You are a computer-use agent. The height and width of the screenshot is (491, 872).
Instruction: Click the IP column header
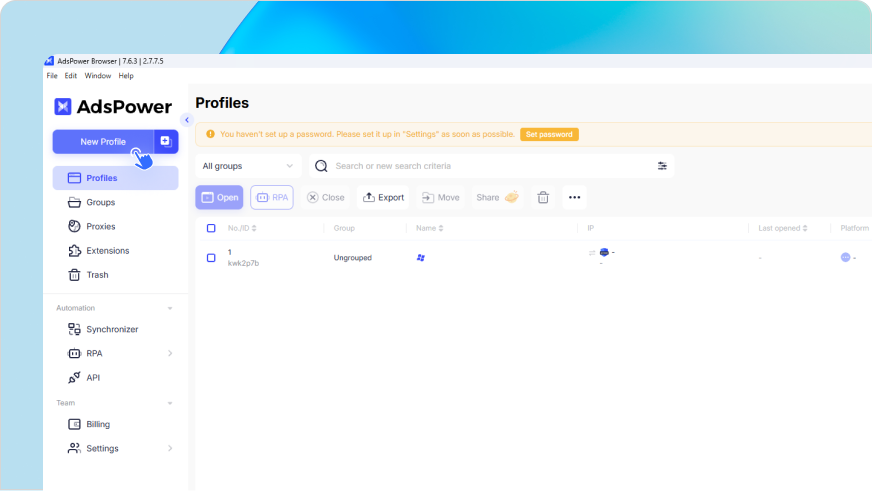click(591, 228)
